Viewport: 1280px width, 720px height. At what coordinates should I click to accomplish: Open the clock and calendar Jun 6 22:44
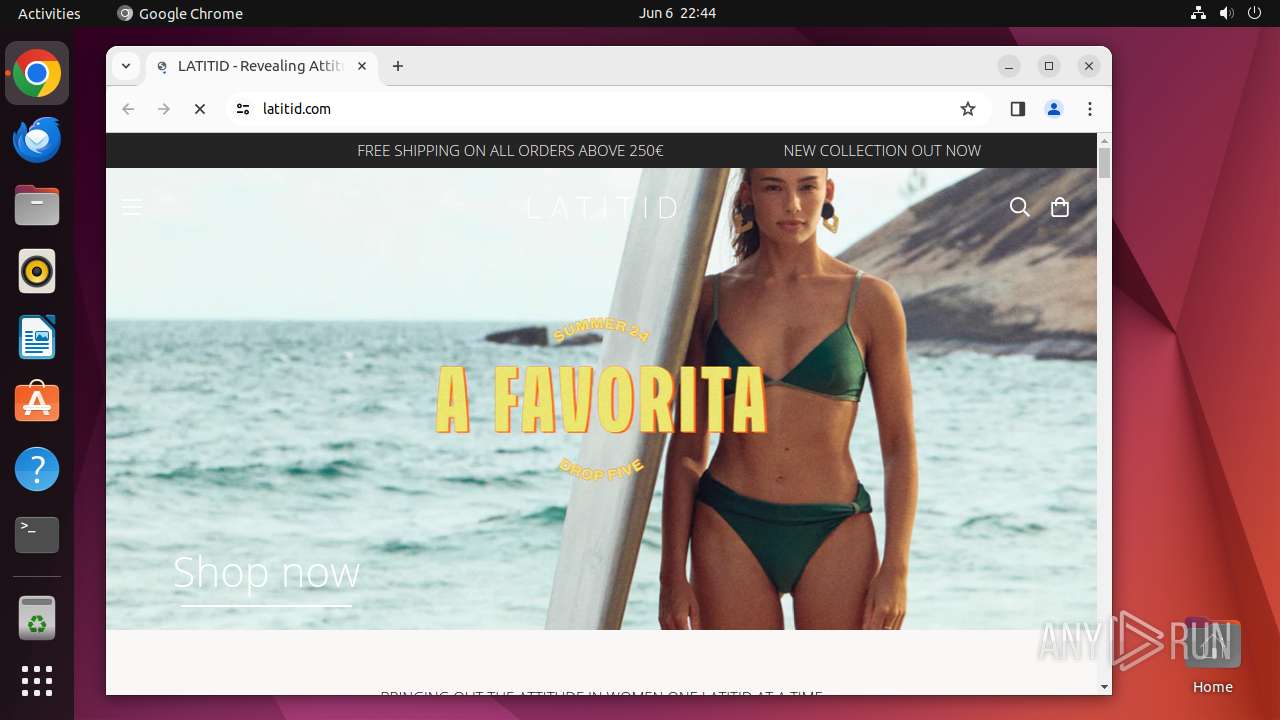click(677, 13)
